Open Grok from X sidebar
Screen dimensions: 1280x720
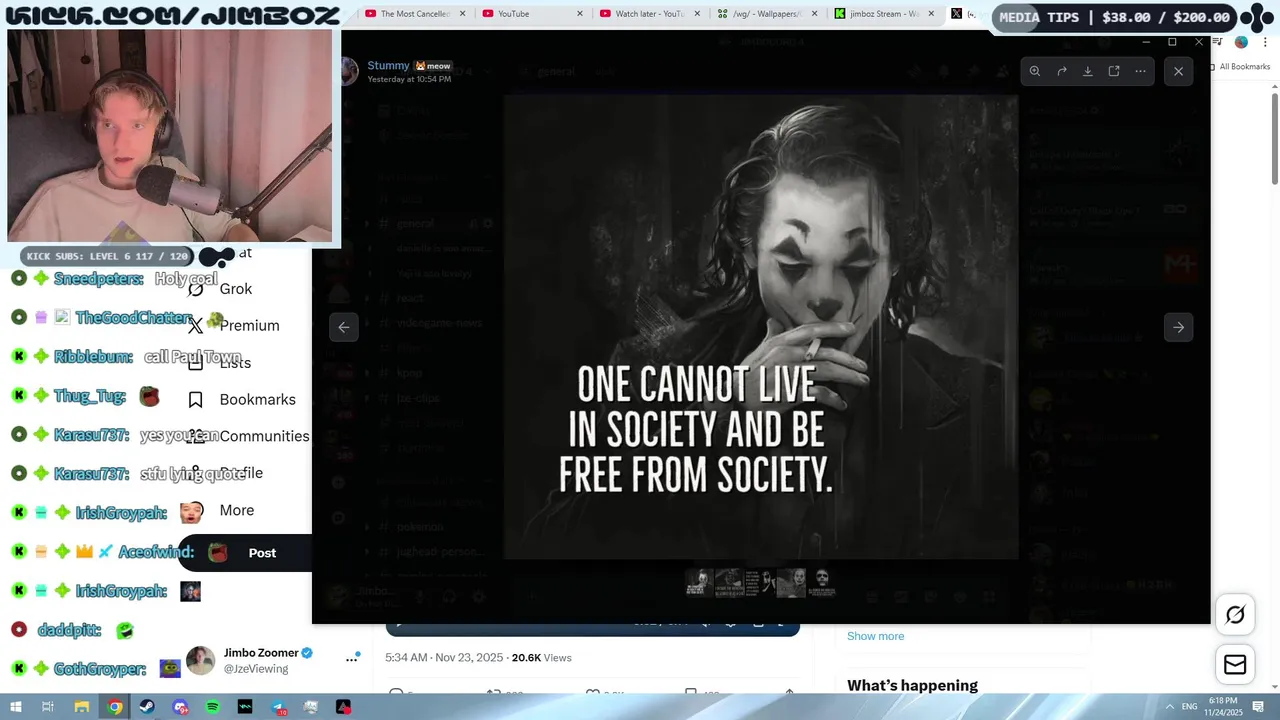(x=236, y=289)
